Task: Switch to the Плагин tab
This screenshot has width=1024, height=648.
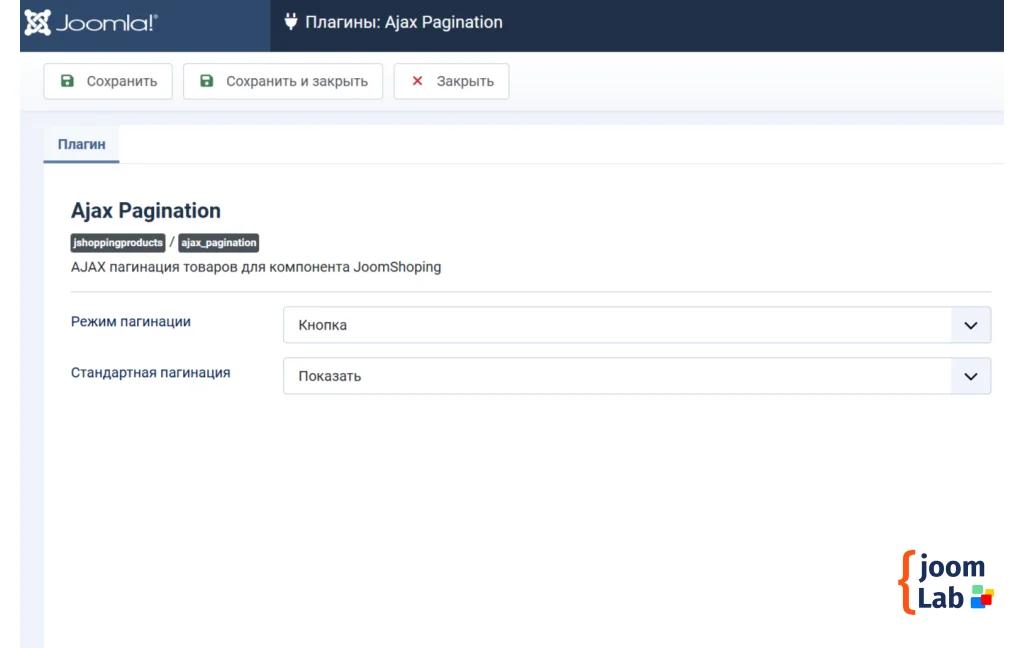Action: coord(82,144)
